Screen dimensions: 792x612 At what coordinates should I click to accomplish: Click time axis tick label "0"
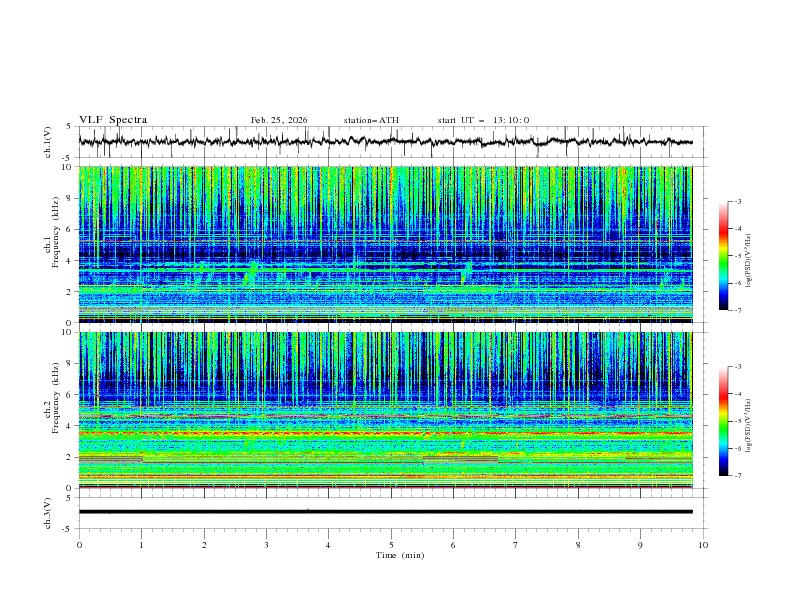79,545
